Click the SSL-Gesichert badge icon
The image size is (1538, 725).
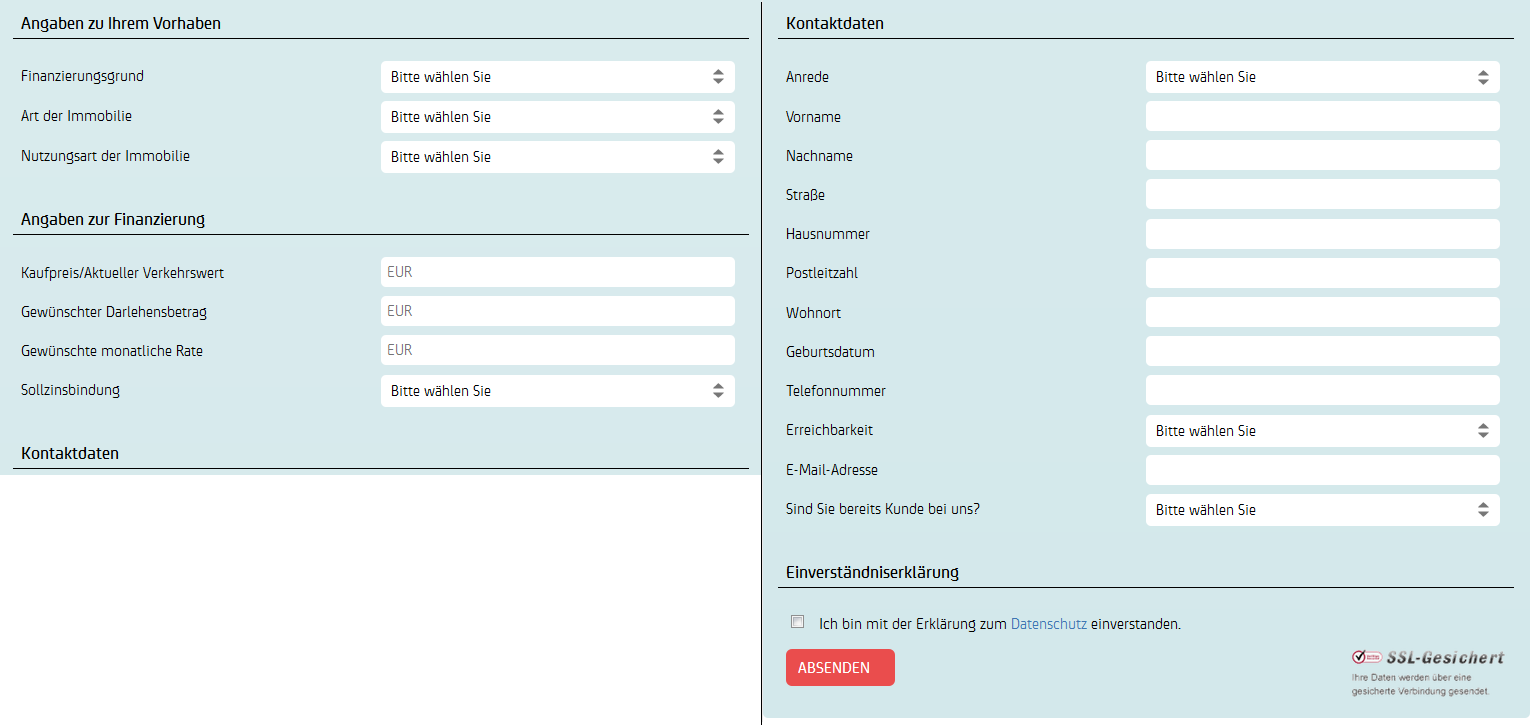[x=1366, y=657]
